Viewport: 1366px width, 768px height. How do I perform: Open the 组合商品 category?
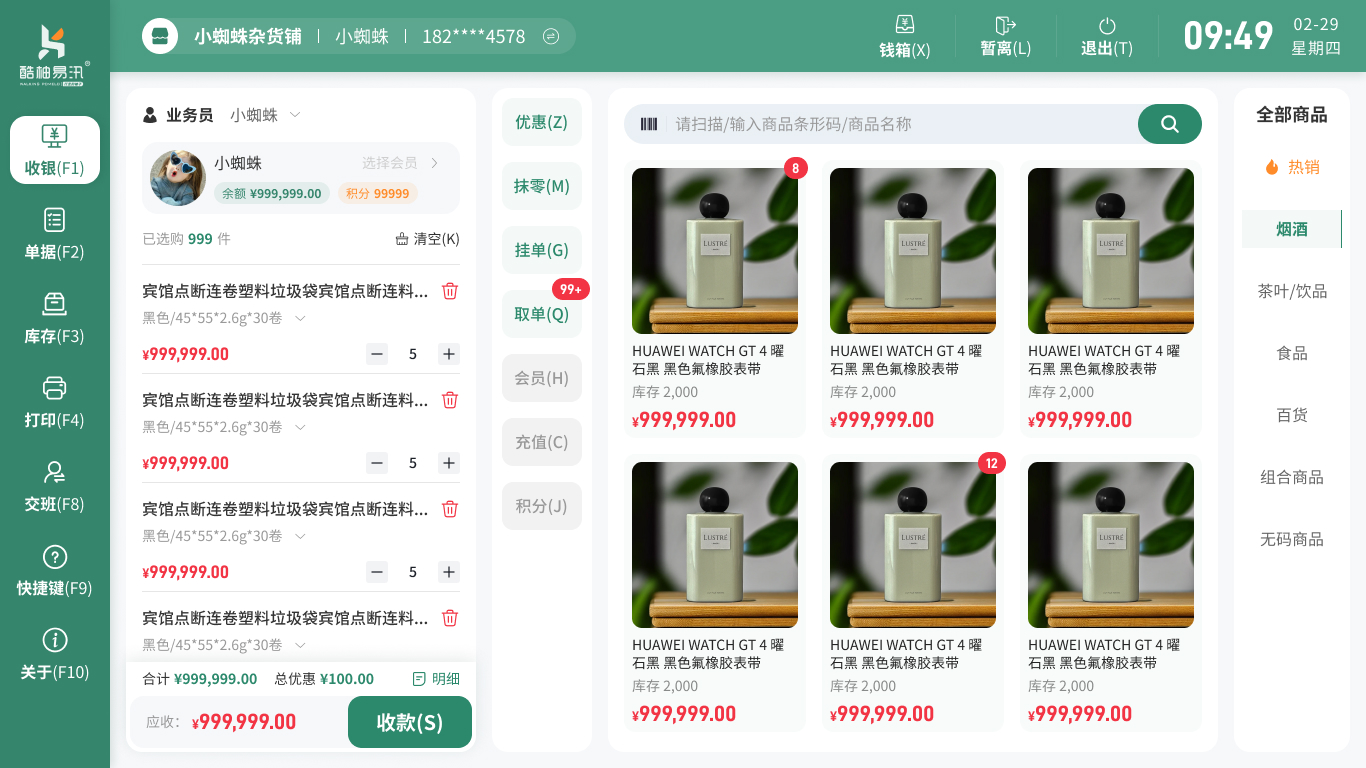pos(1292,477)
